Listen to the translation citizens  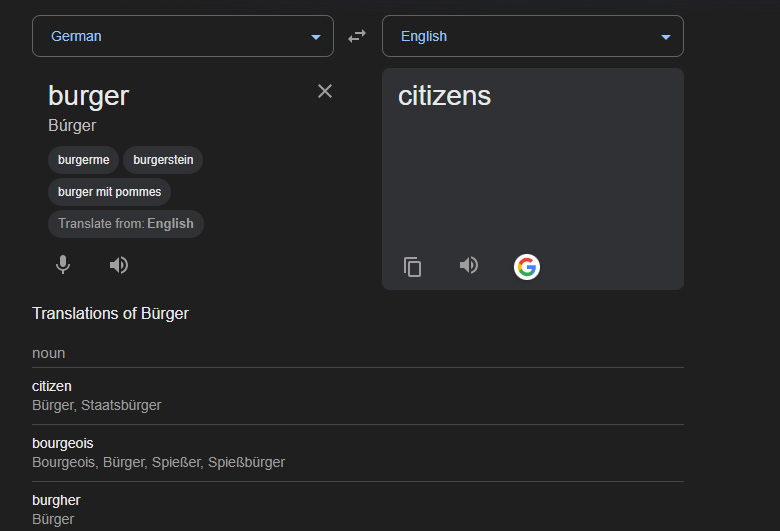point(469,265)
